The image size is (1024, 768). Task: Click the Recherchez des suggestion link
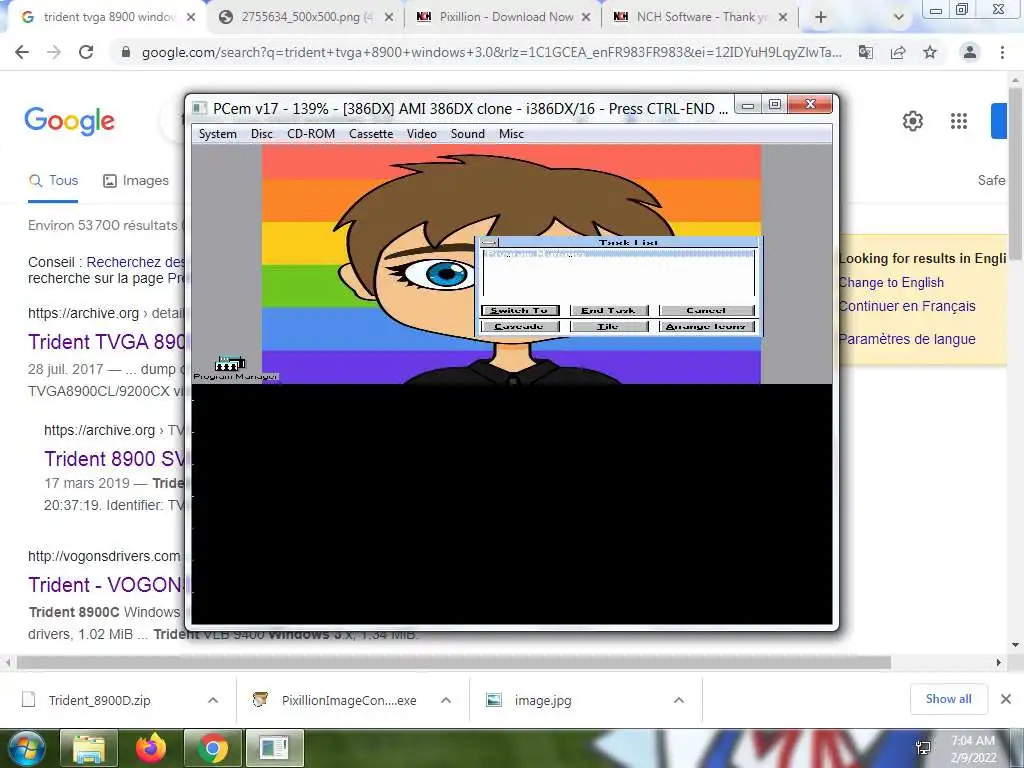[136, 263]
